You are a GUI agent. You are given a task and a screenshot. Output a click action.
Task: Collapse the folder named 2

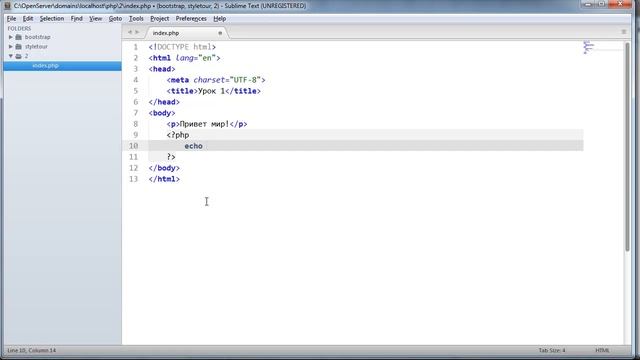[11, 56]
